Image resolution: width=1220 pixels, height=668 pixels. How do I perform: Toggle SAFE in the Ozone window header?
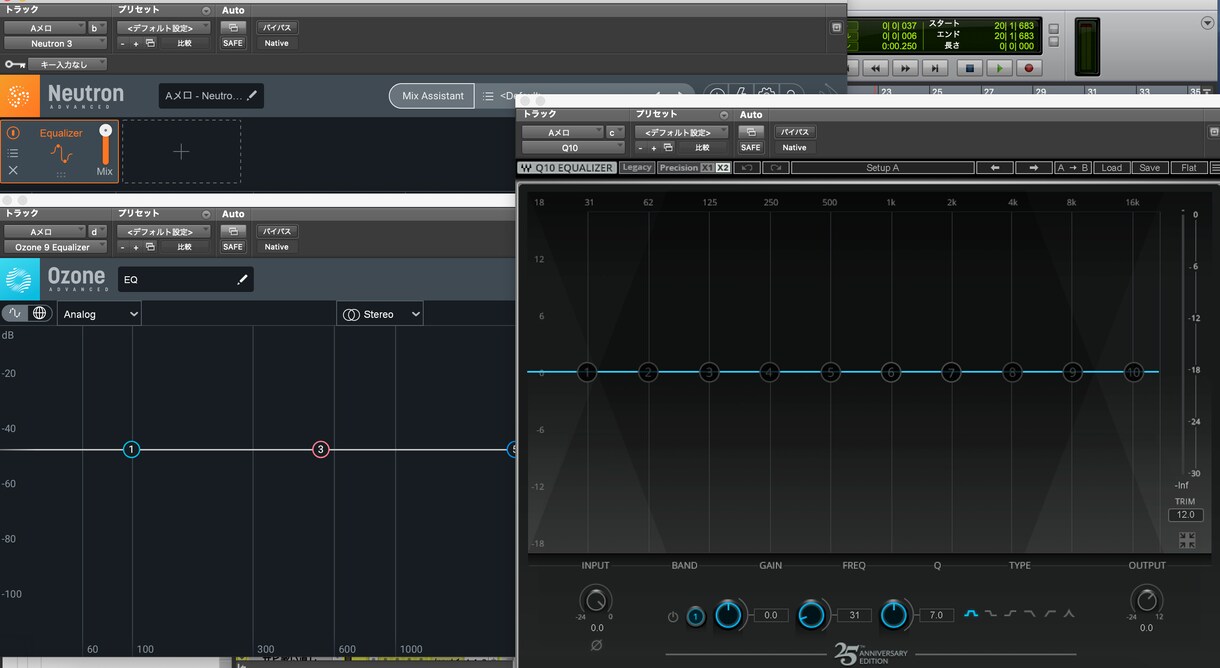[x=233, y=247]
